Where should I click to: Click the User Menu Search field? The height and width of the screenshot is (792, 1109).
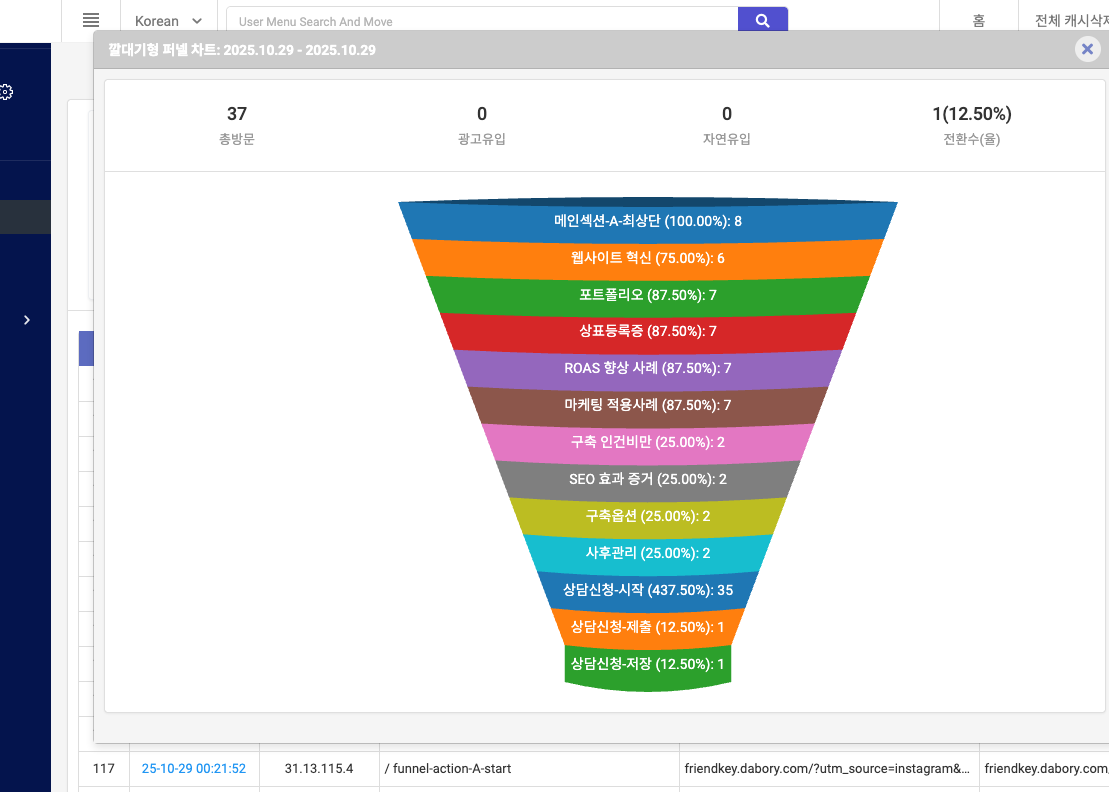click(x=480, y=21)
